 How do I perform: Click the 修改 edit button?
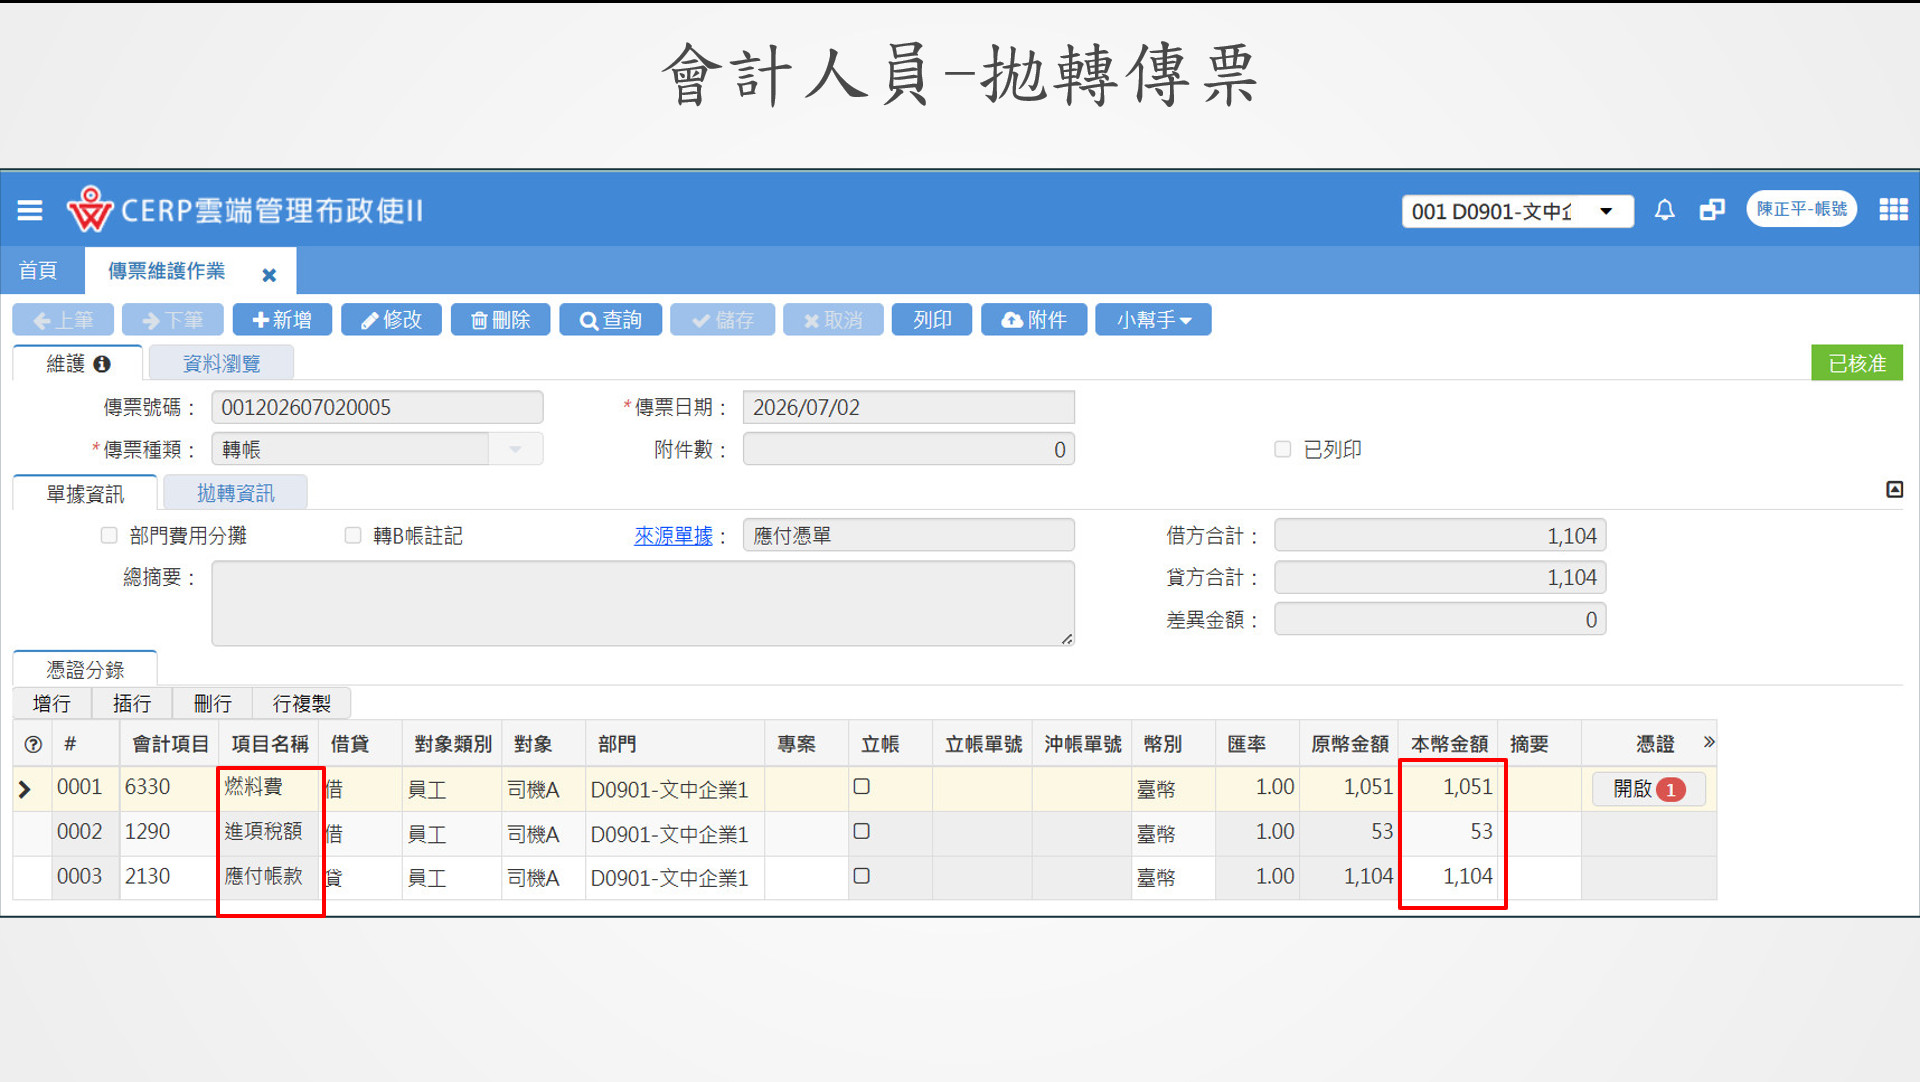coord(391,320)
